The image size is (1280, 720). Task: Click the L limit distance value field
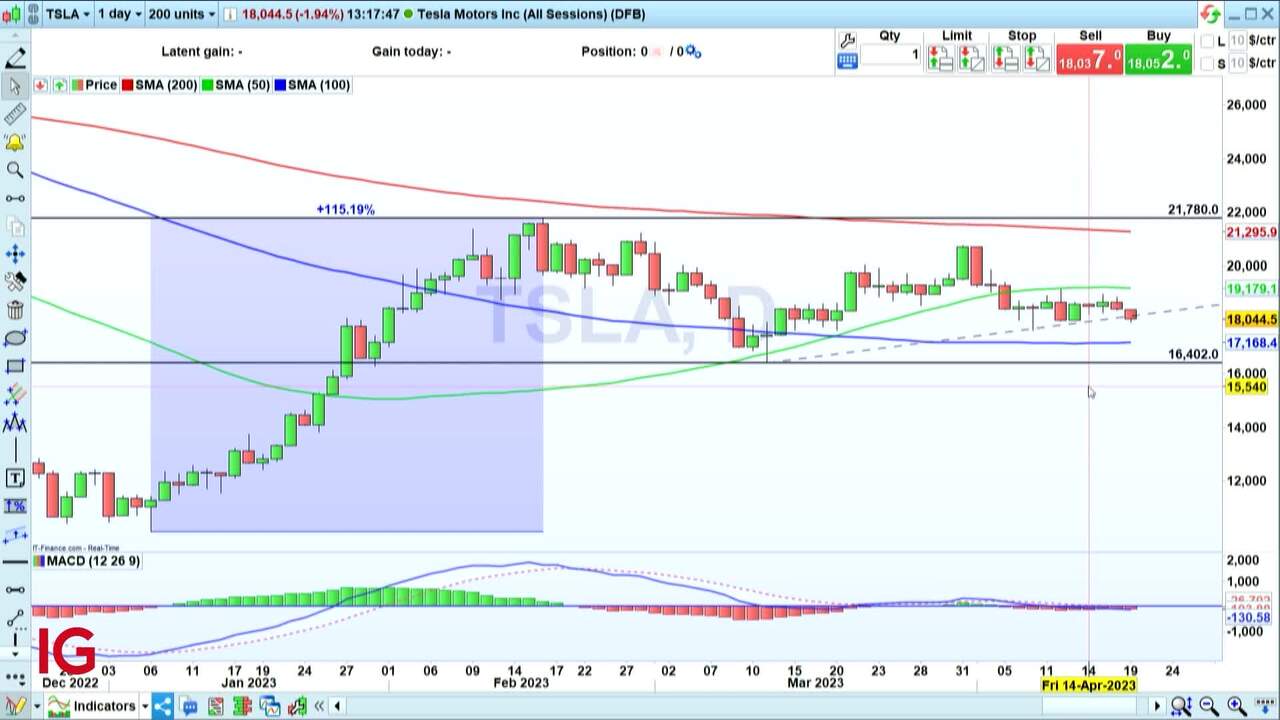click(1237, 41)
